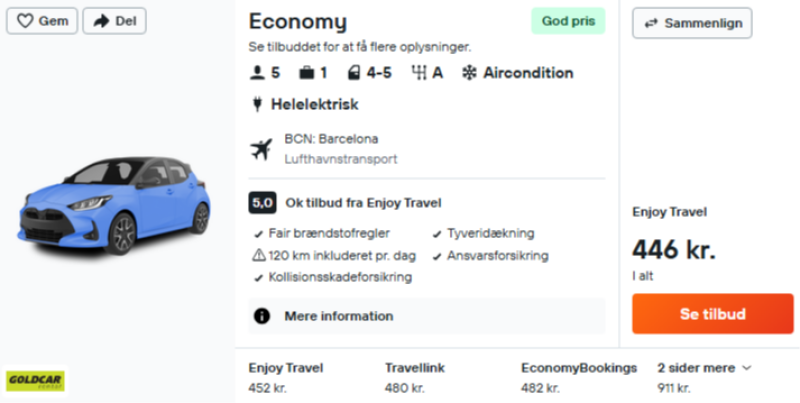Click the car doors icon
Image resolution: width=800 pixels, height=403 pixels.
tap(354, 73)
